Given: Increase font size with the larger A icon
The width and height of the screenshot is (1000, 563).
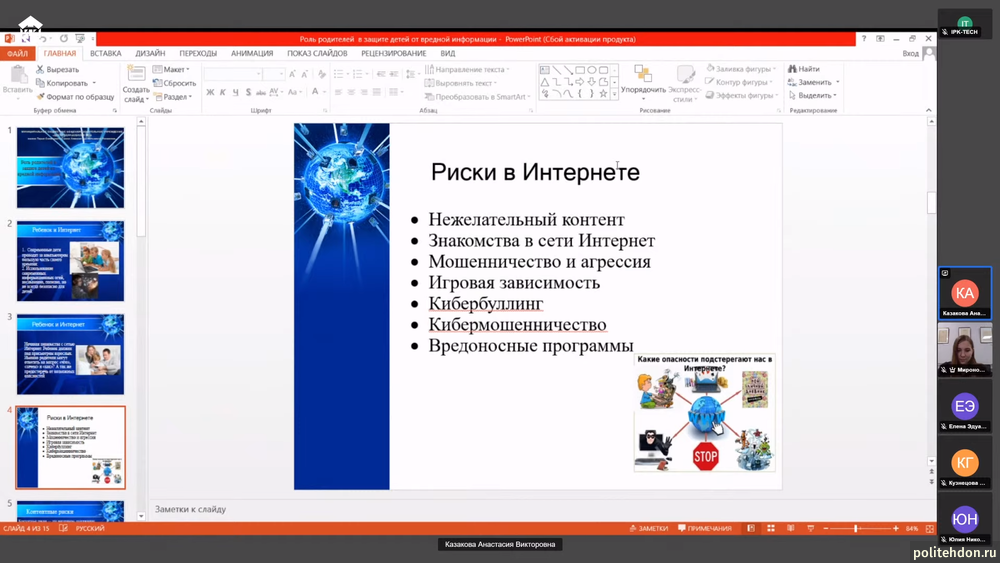Looking at the screenshot, I should (292, 75).
